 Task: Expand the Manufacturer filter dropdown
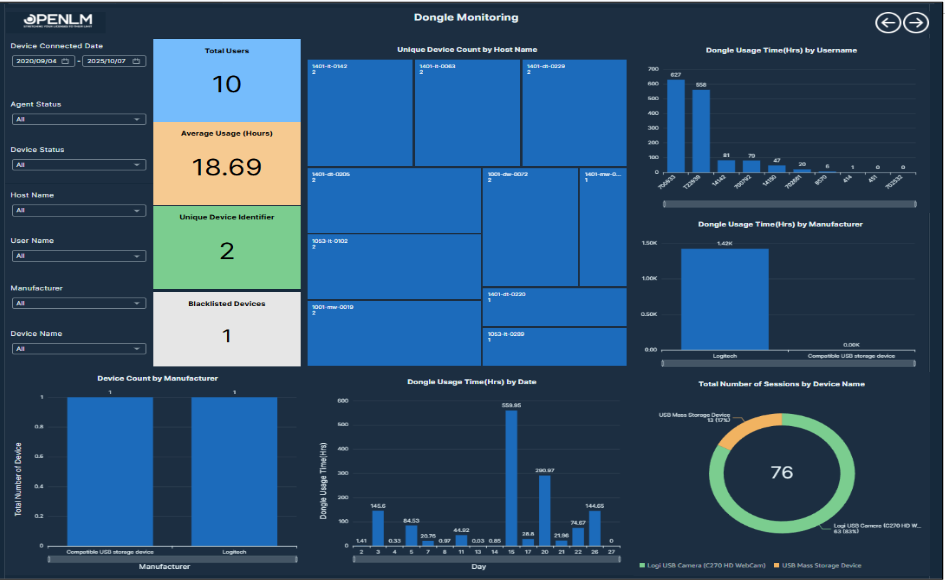79,303
